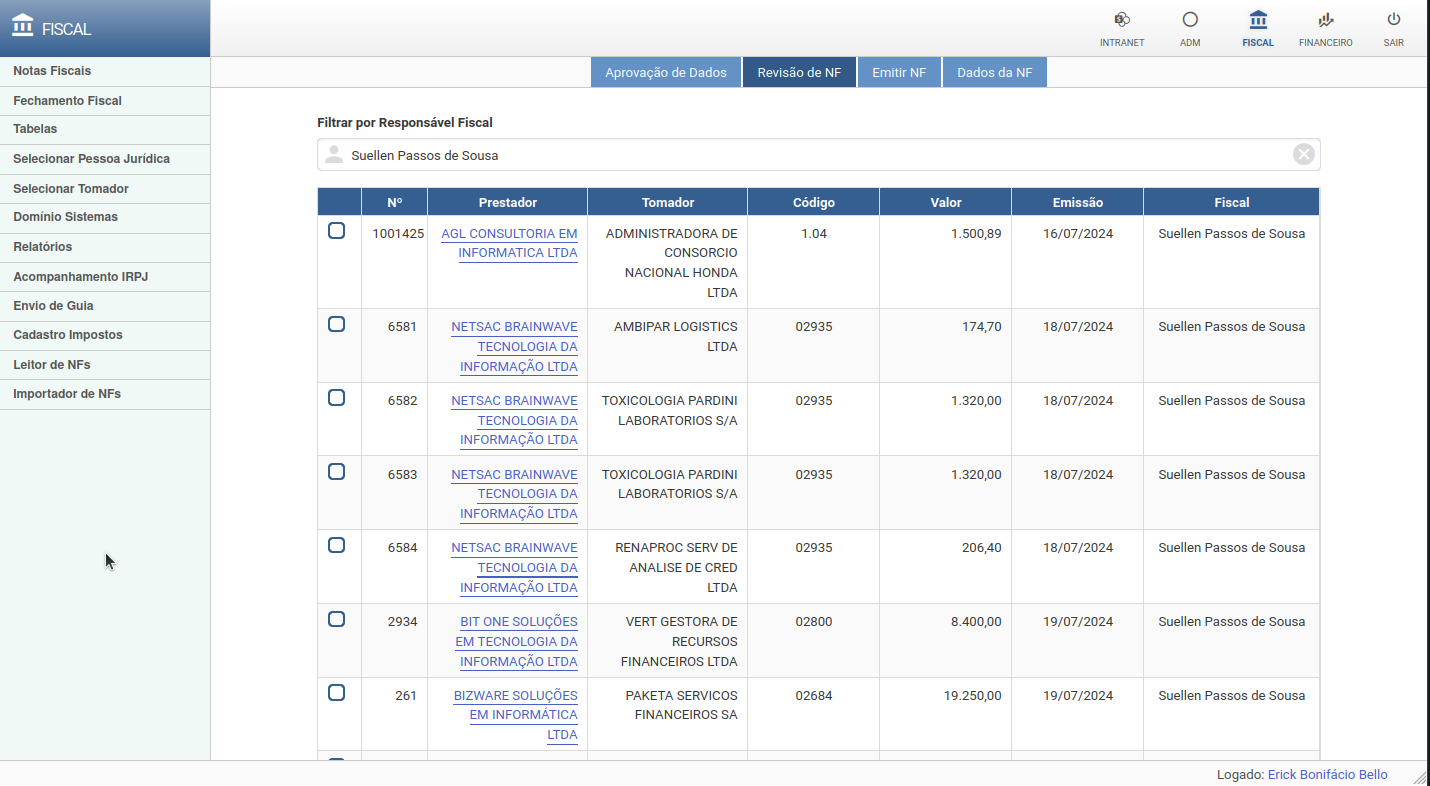The width and height of the screenshot is (1430, 786).
Task: Open Selecionar Pessoa Jurídica in sidebar
Action: click(105, 159)
